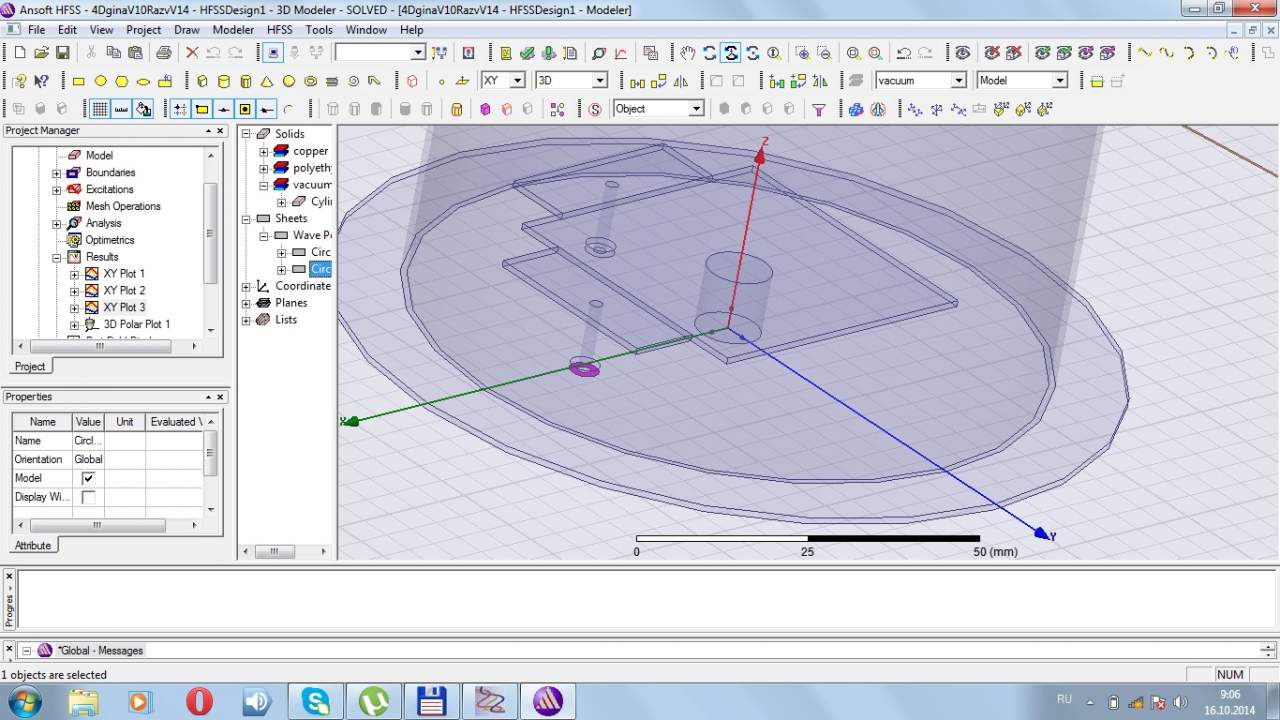Select XY Plot 1 in Results
Screen dimensions: 1280x720
pyautogui.click(x=124, y=273)
